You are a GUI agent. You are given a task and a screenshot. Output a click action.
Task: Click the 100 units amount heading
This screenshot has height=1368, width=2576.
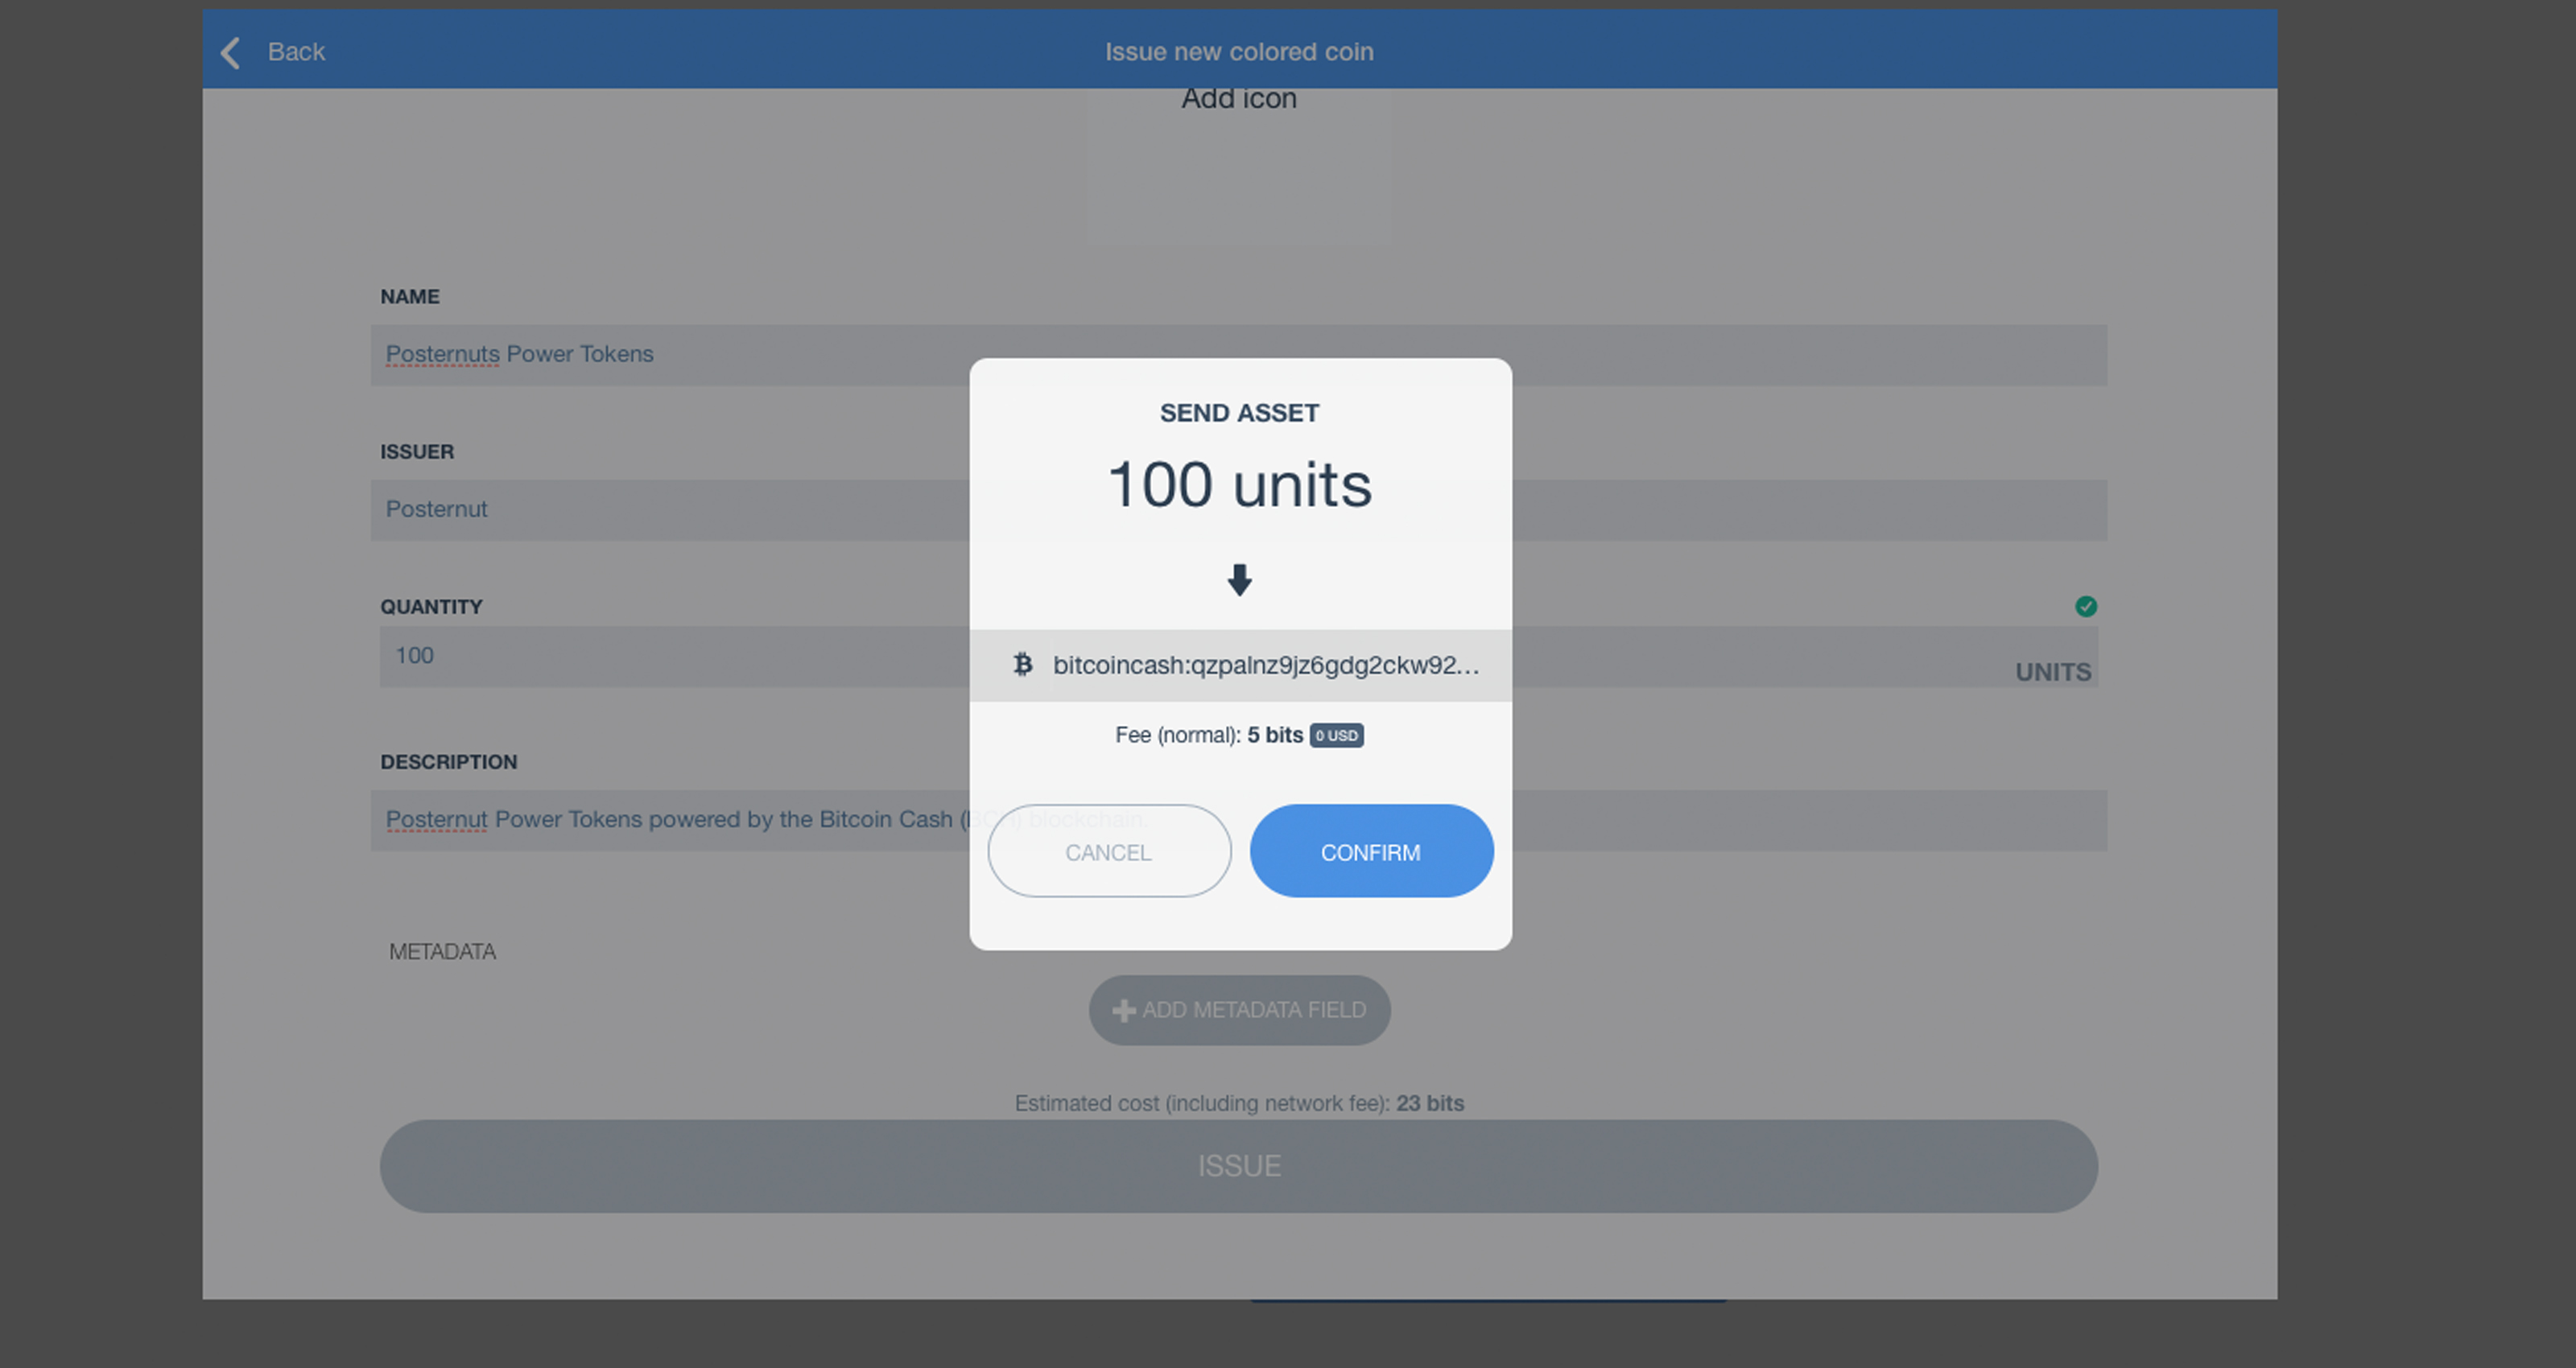tap(1240, 485)
